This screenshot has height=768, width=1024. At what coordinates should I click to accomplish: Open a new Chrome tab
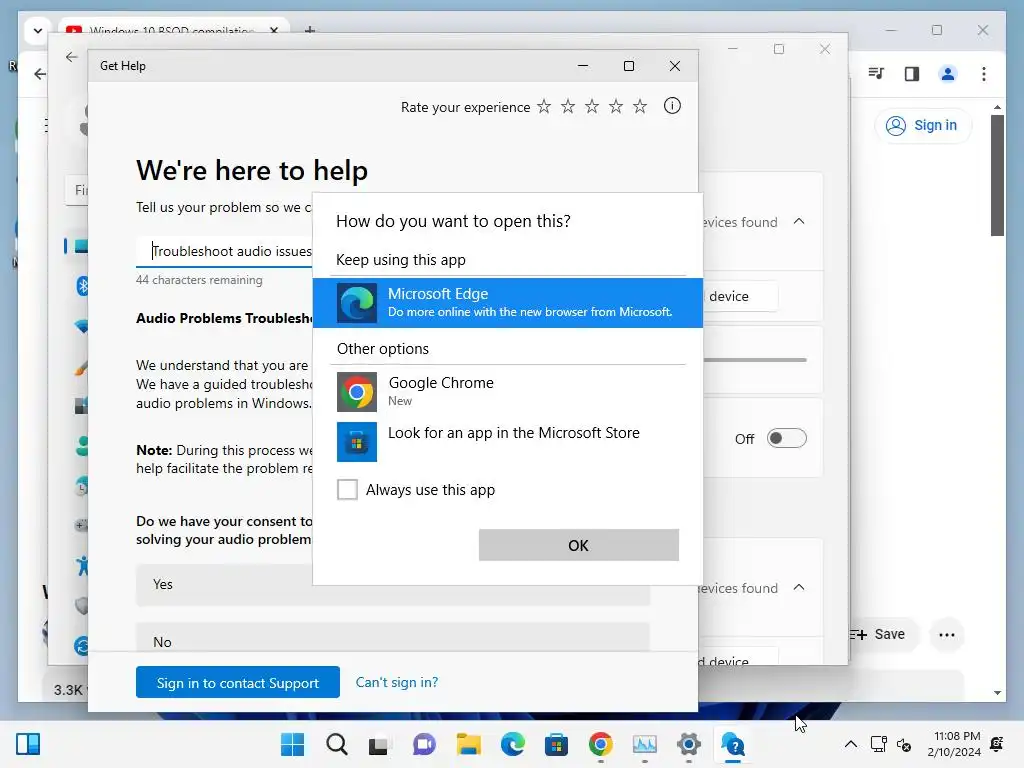[x=310, y=29]
